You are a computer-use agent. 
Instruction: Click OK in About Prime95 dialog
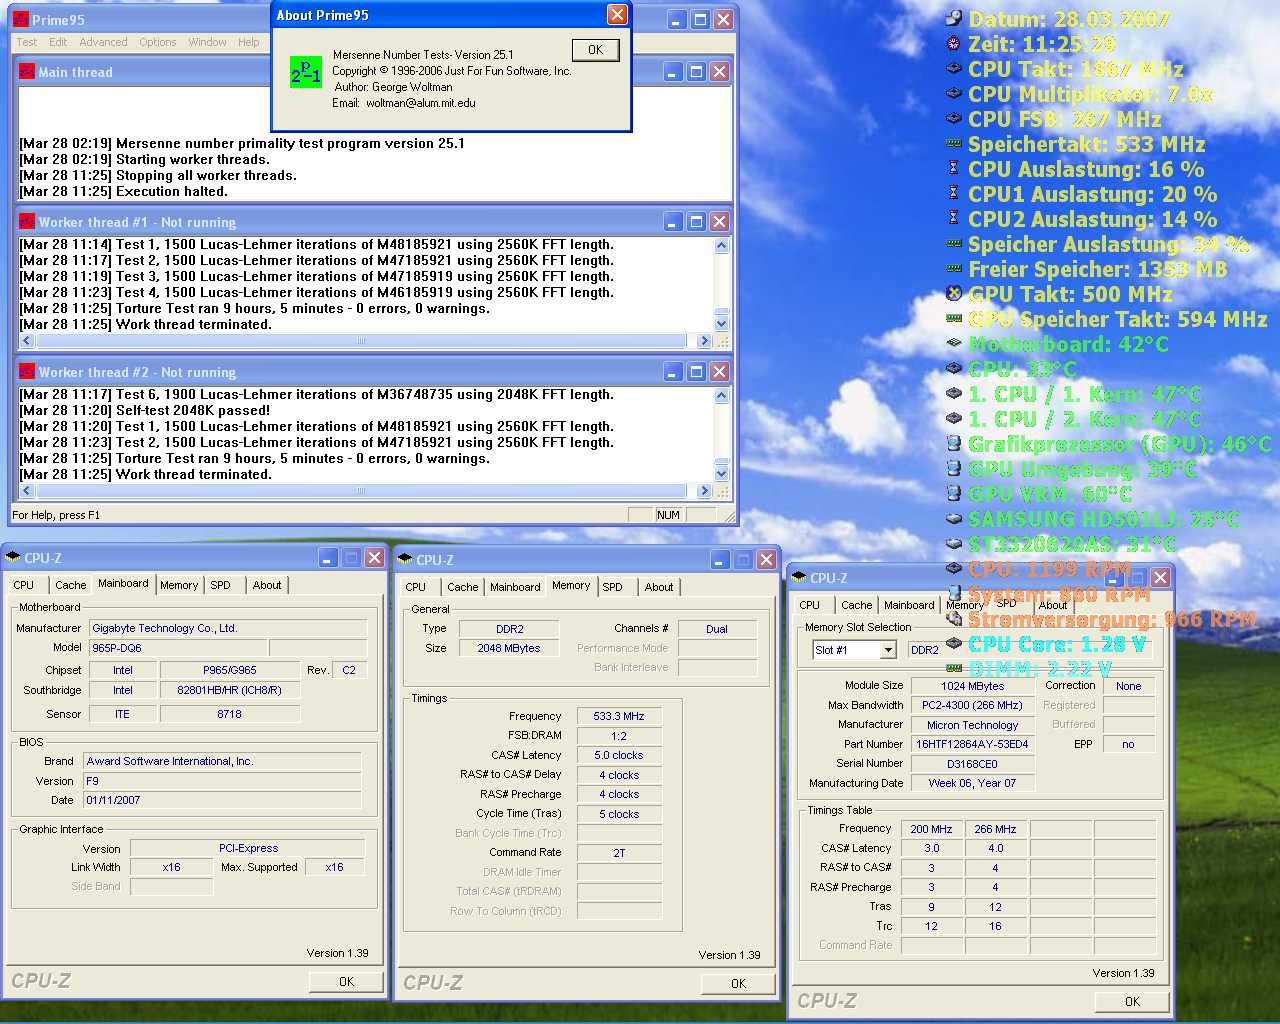point(596,50)
